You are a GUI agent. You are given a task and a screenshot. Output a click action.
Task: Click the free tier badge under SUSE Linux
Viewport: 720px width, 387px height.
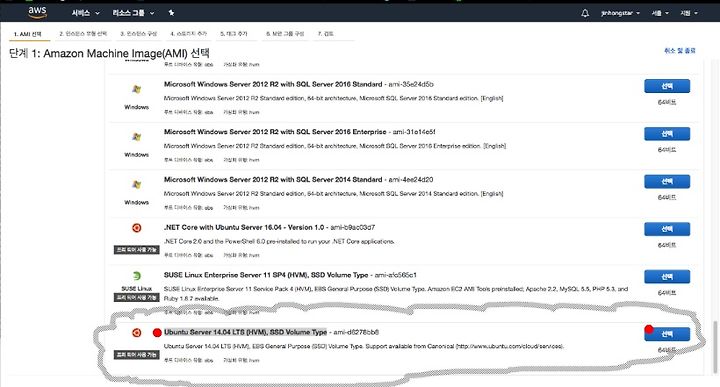click(x=136, y=297)
